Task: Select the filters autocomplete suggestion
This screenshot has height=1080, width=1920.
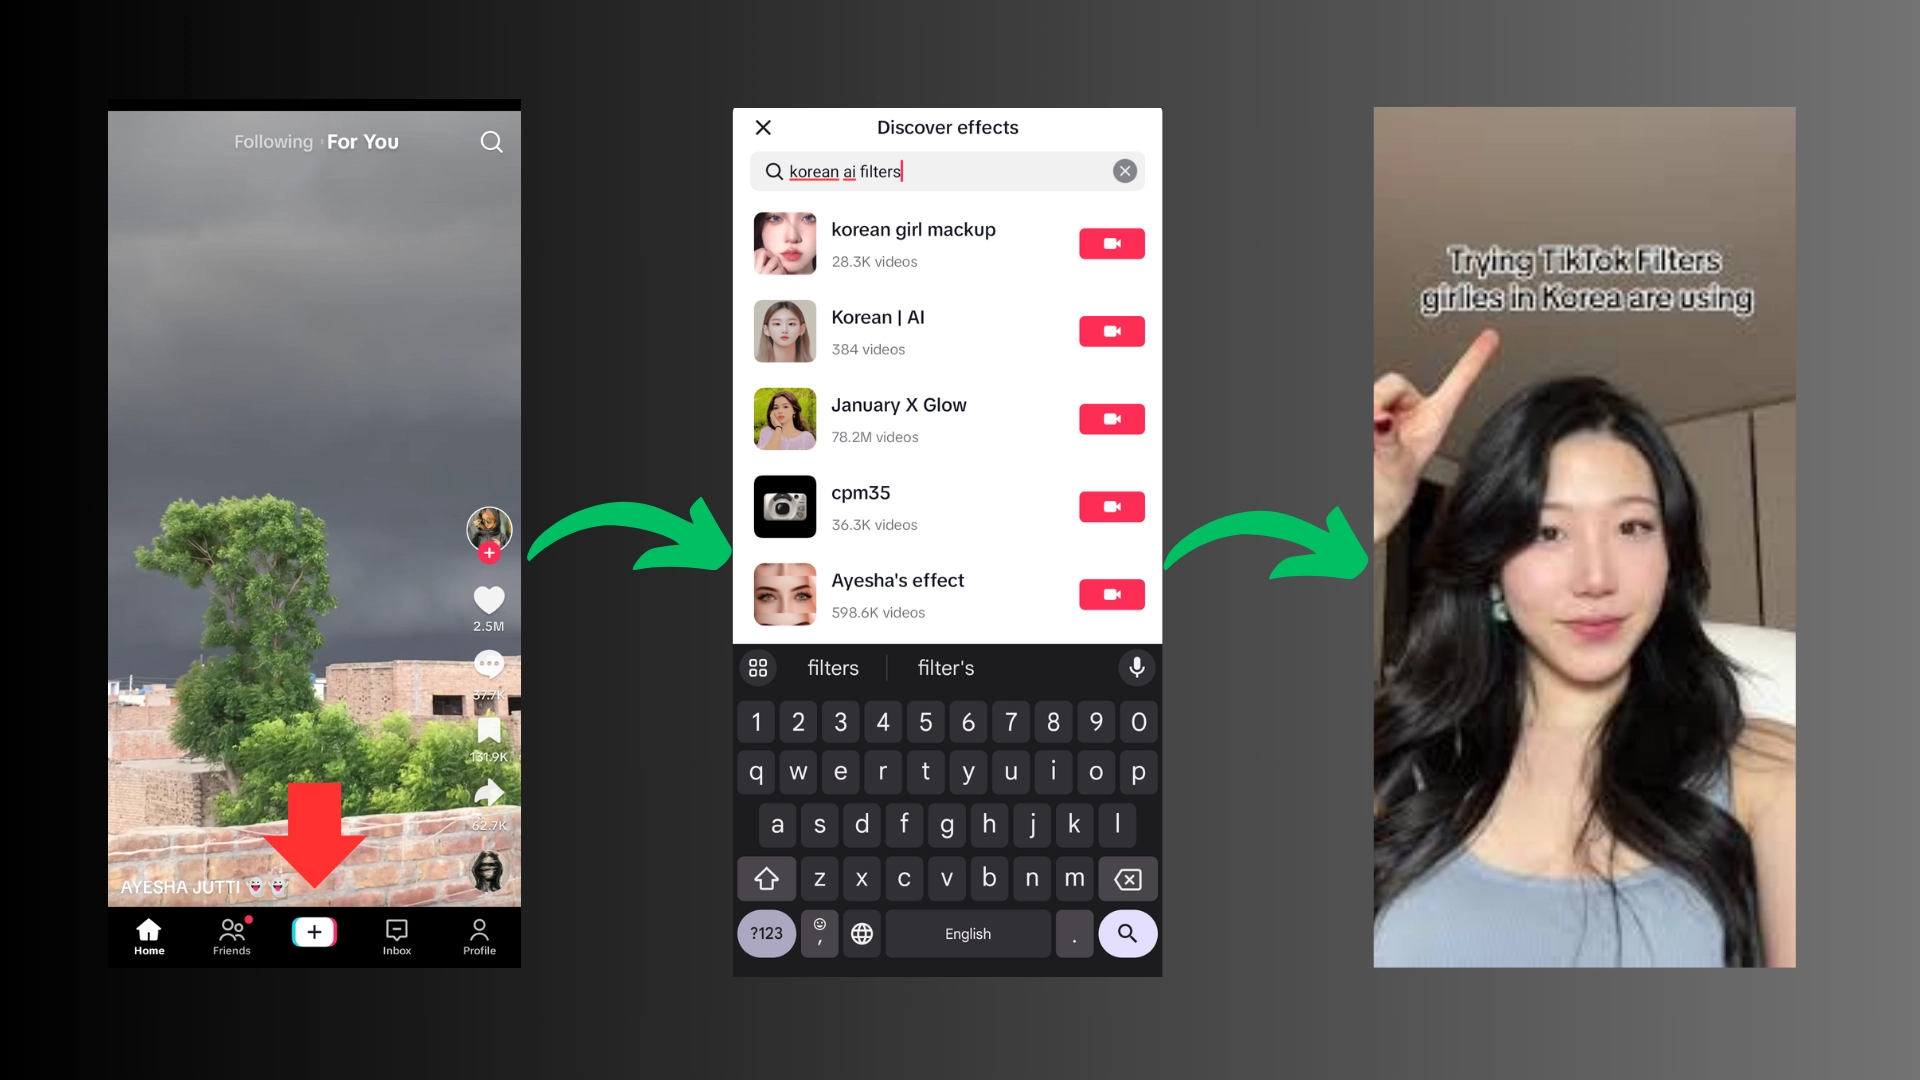Action: [x=832, y=667]
